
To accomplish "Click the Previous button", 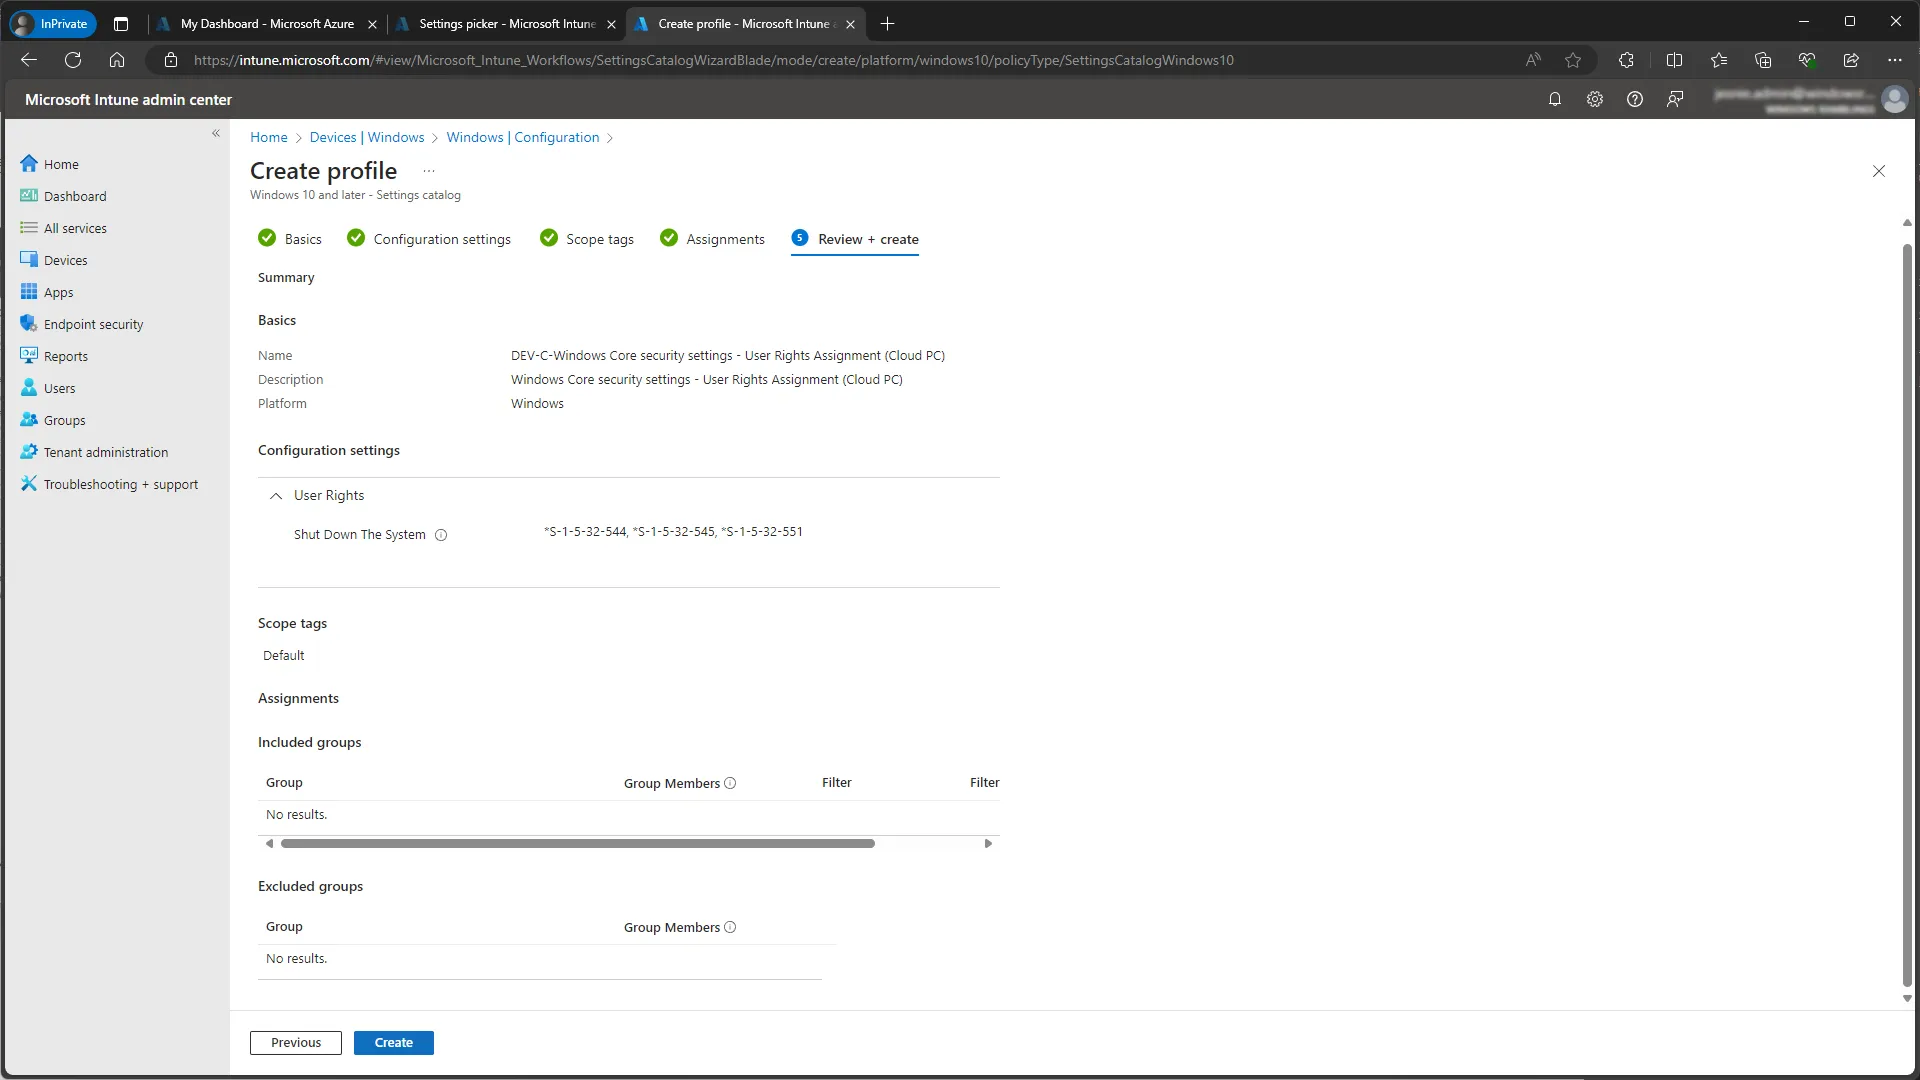I will [296, 1043].
